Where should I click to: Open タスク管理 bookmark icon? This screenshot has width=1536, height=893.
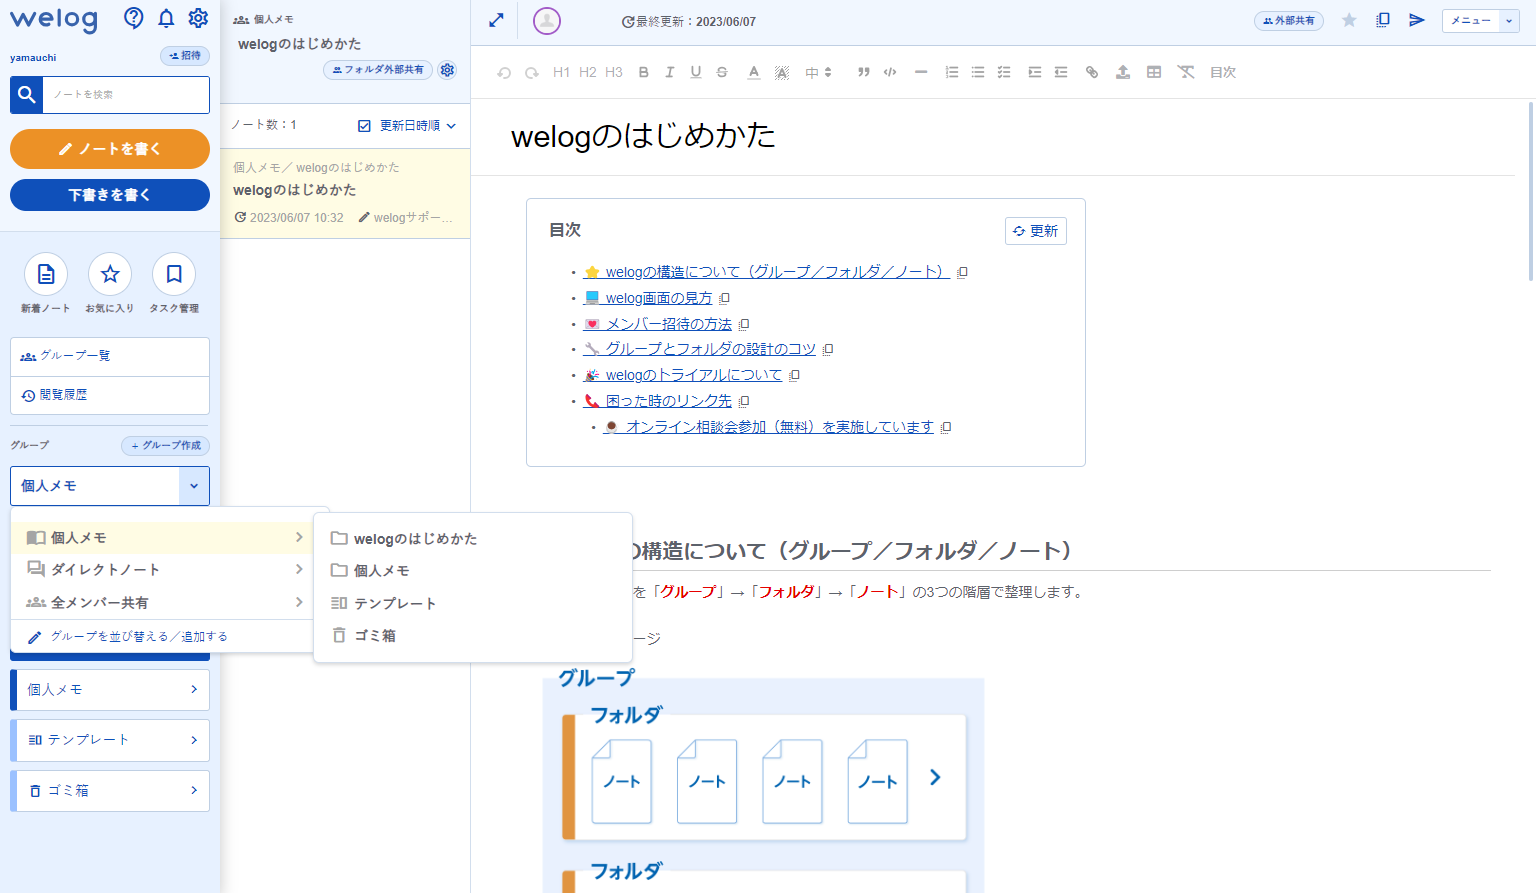coord(174,274)
